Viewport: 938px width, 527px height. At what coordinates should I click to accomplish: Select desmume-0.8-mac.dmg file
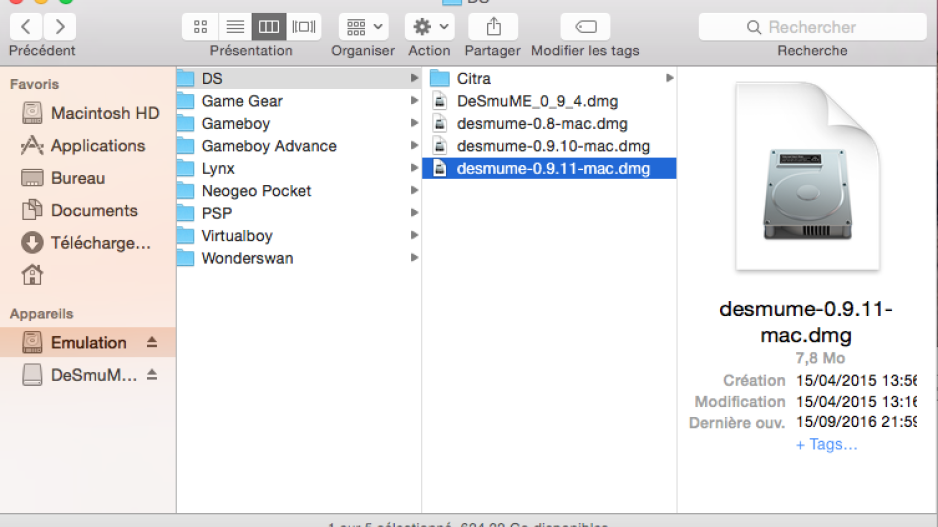[549, 123]
